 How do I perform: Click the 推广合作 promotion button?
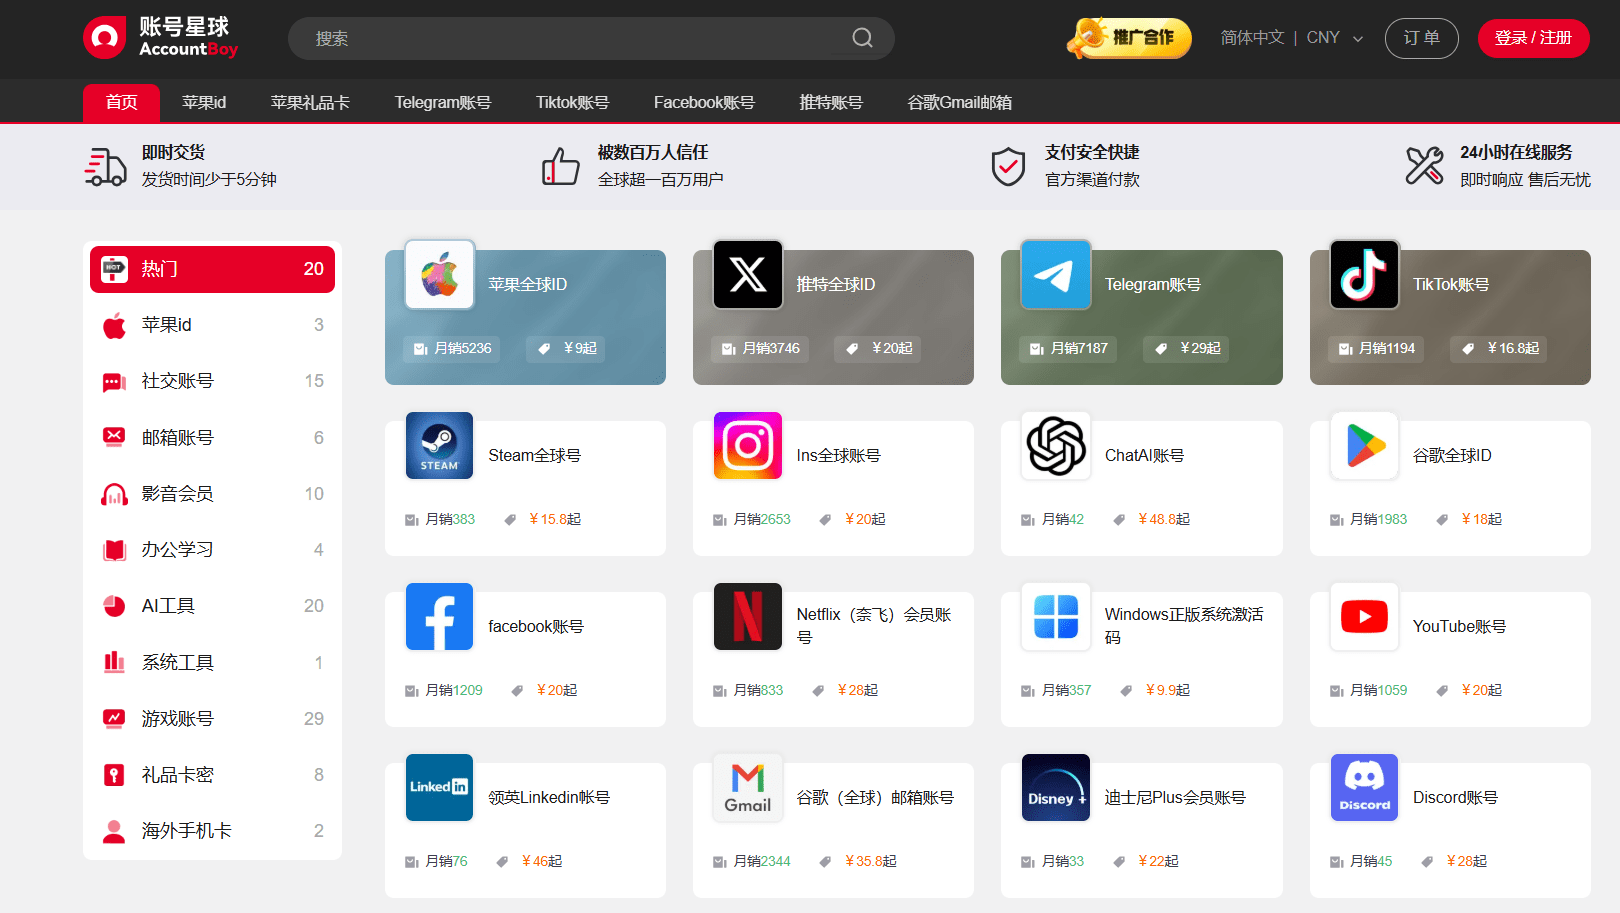click(1130, 38)
